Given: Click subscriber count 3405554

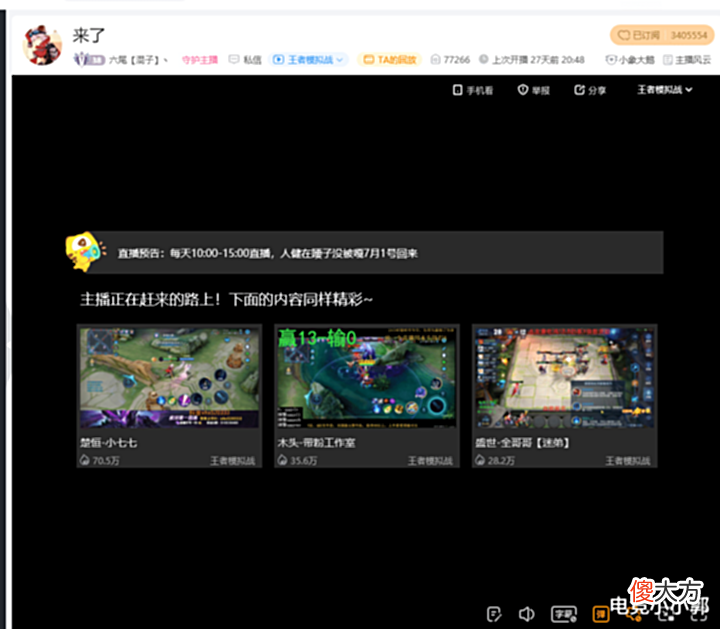Looking at the screenshot, I should click(x=689, y=35).
